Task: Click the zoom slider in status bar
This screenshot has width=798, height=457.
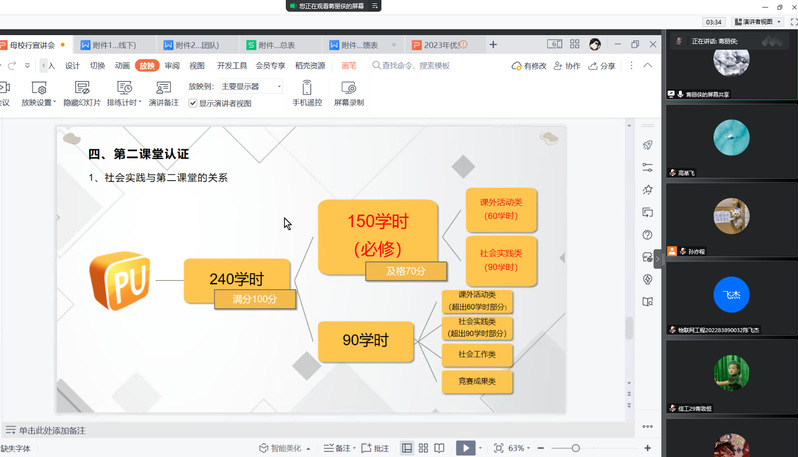Action: click(x=575, y=448)
